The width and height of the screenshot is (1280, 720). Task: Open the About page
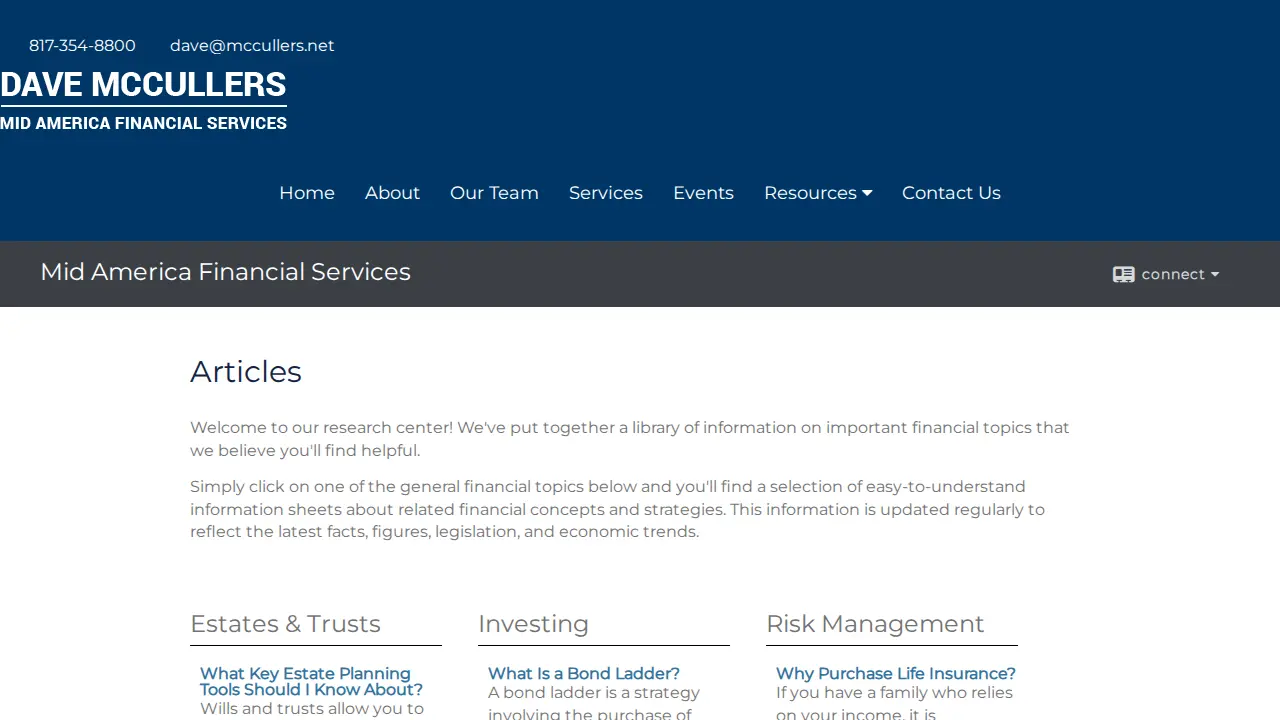392,193
